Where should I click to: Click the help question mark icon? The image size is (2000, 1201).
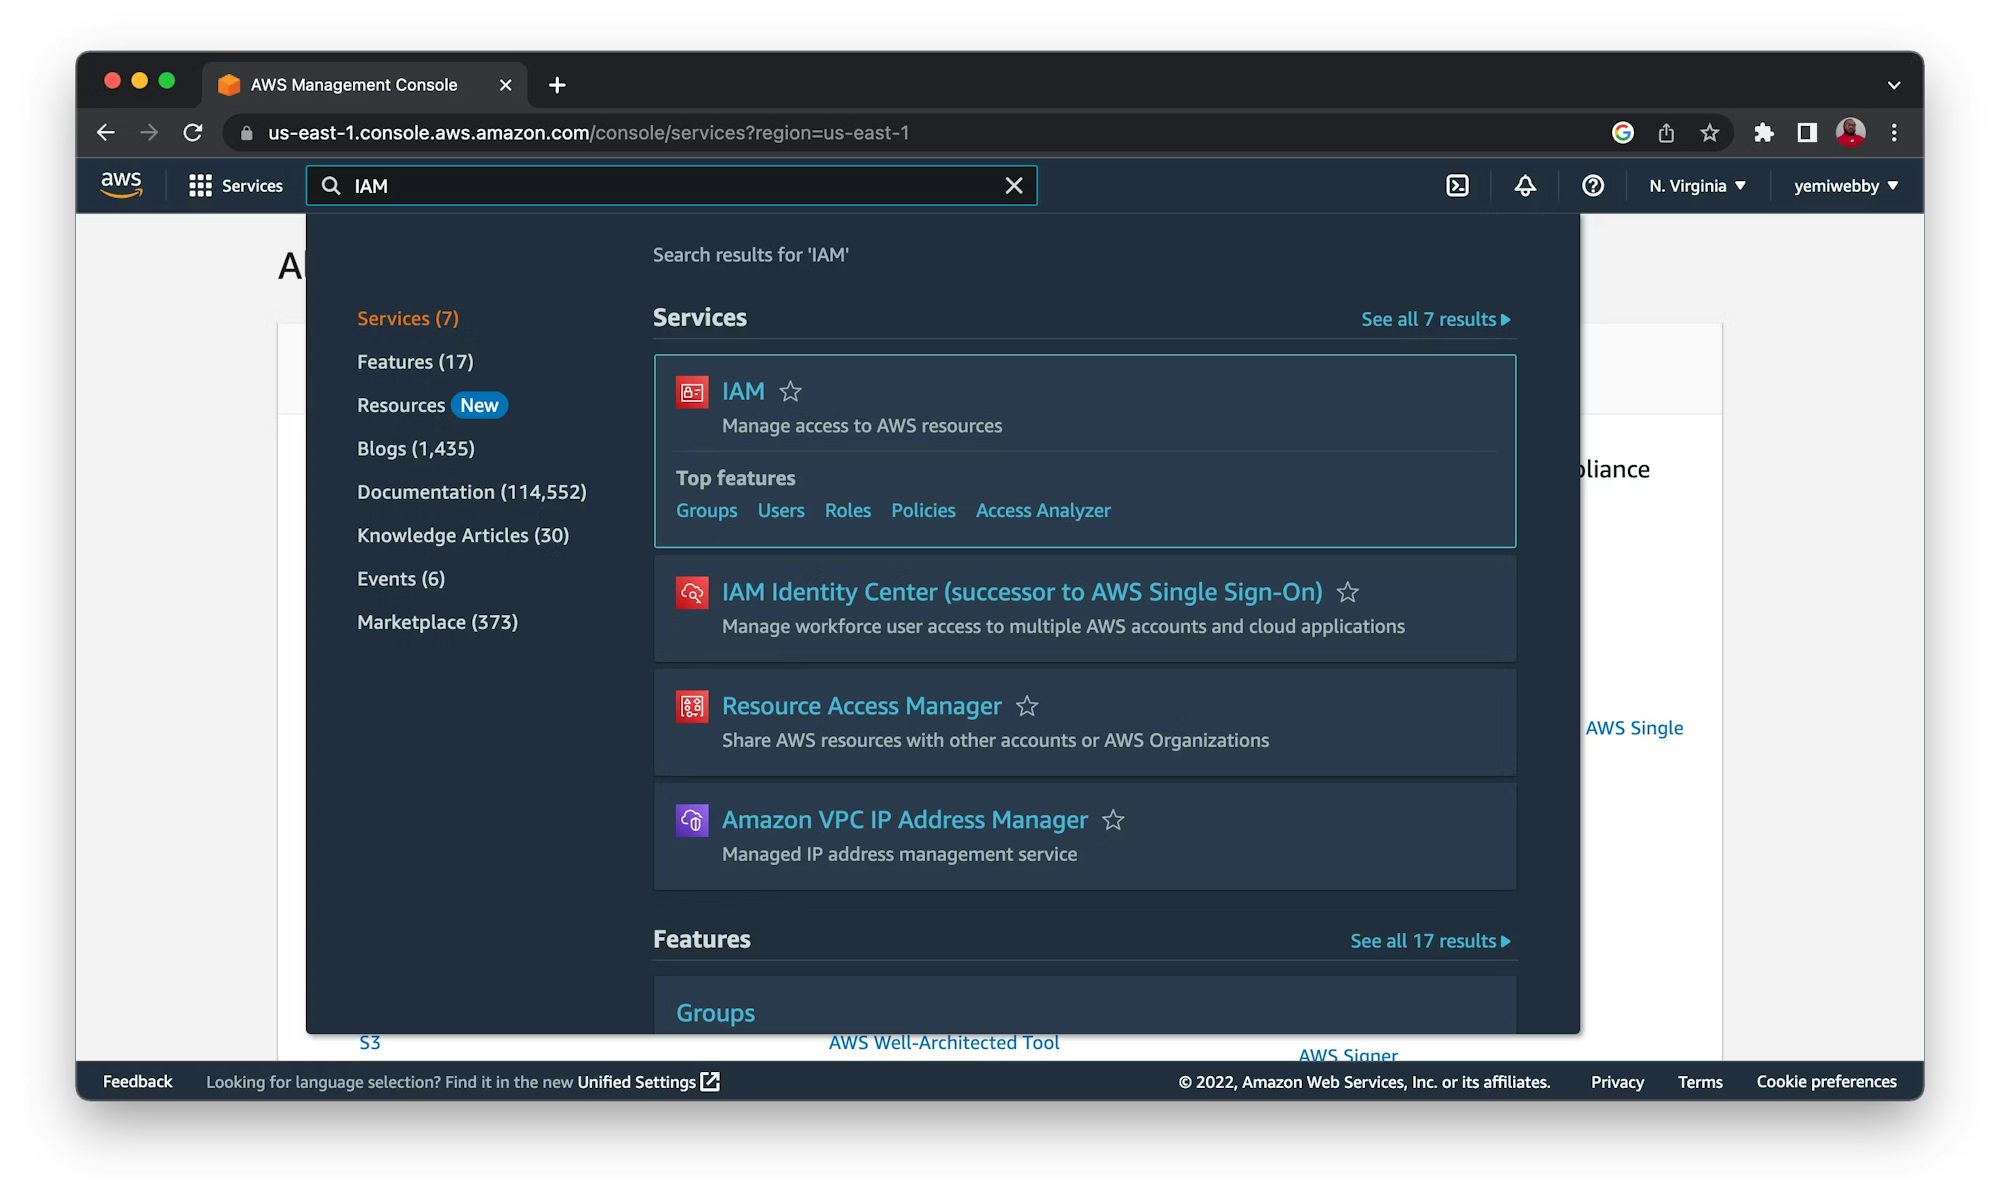point(1592,186)
